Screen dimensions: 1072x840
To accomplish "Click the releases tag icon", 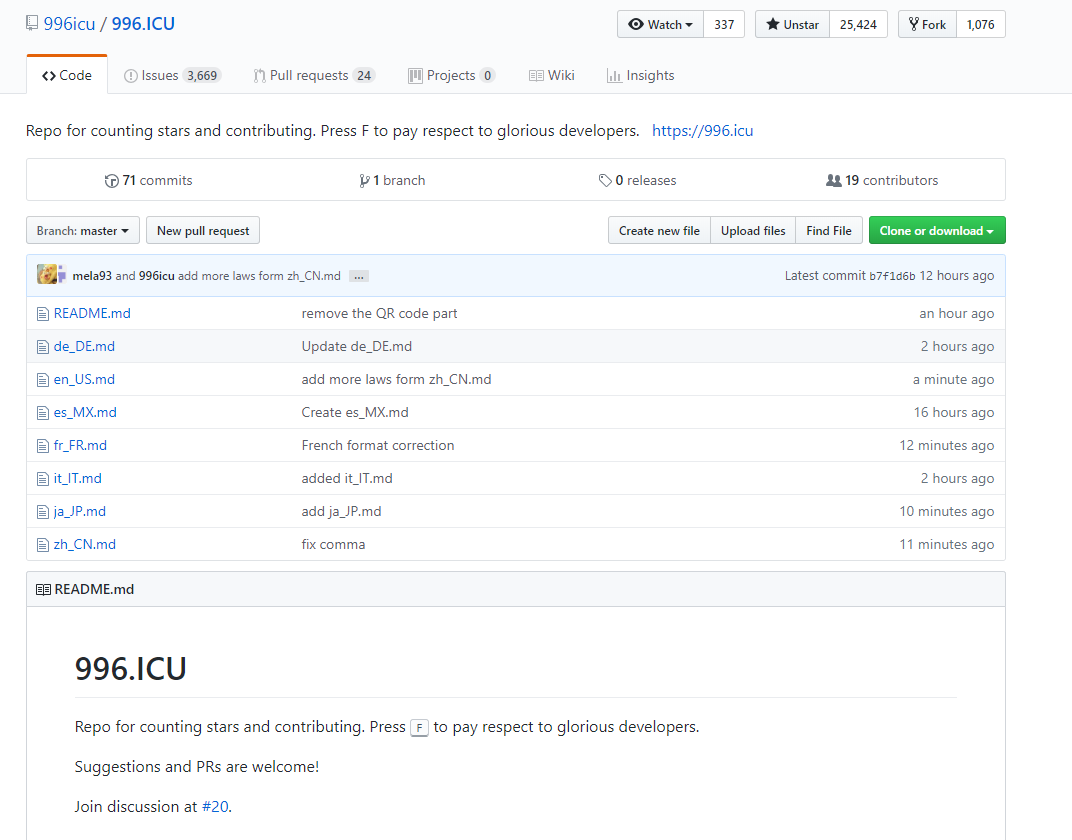I will (x=605, y=181).
